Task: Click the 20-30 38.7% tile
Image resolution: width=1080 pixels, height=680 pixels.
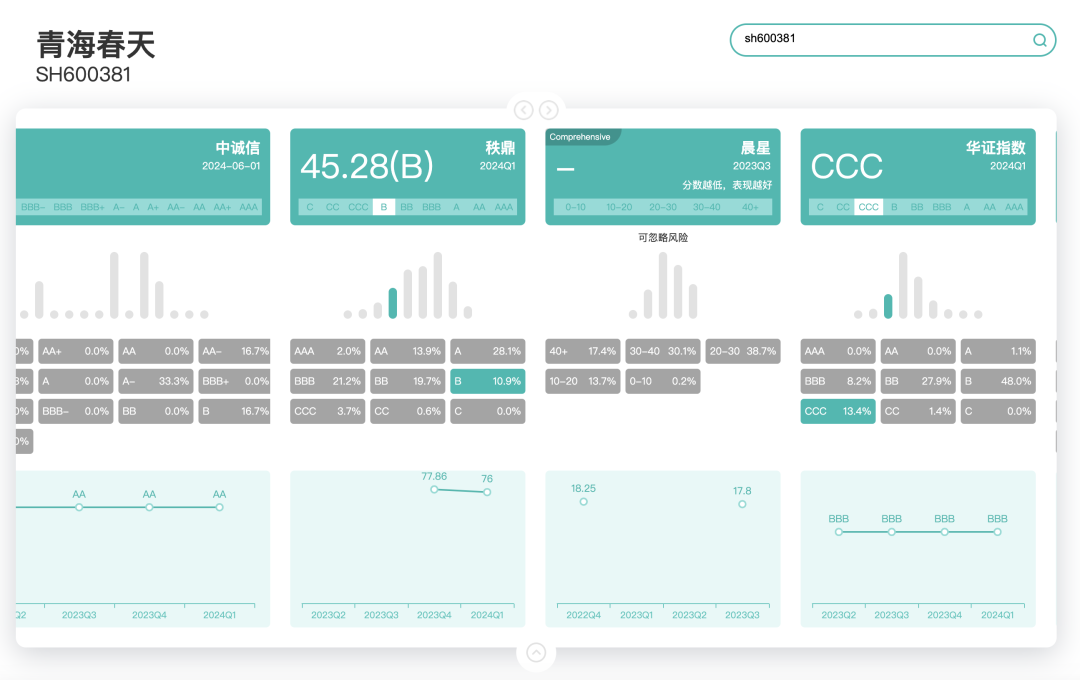Action: [743, 351]
